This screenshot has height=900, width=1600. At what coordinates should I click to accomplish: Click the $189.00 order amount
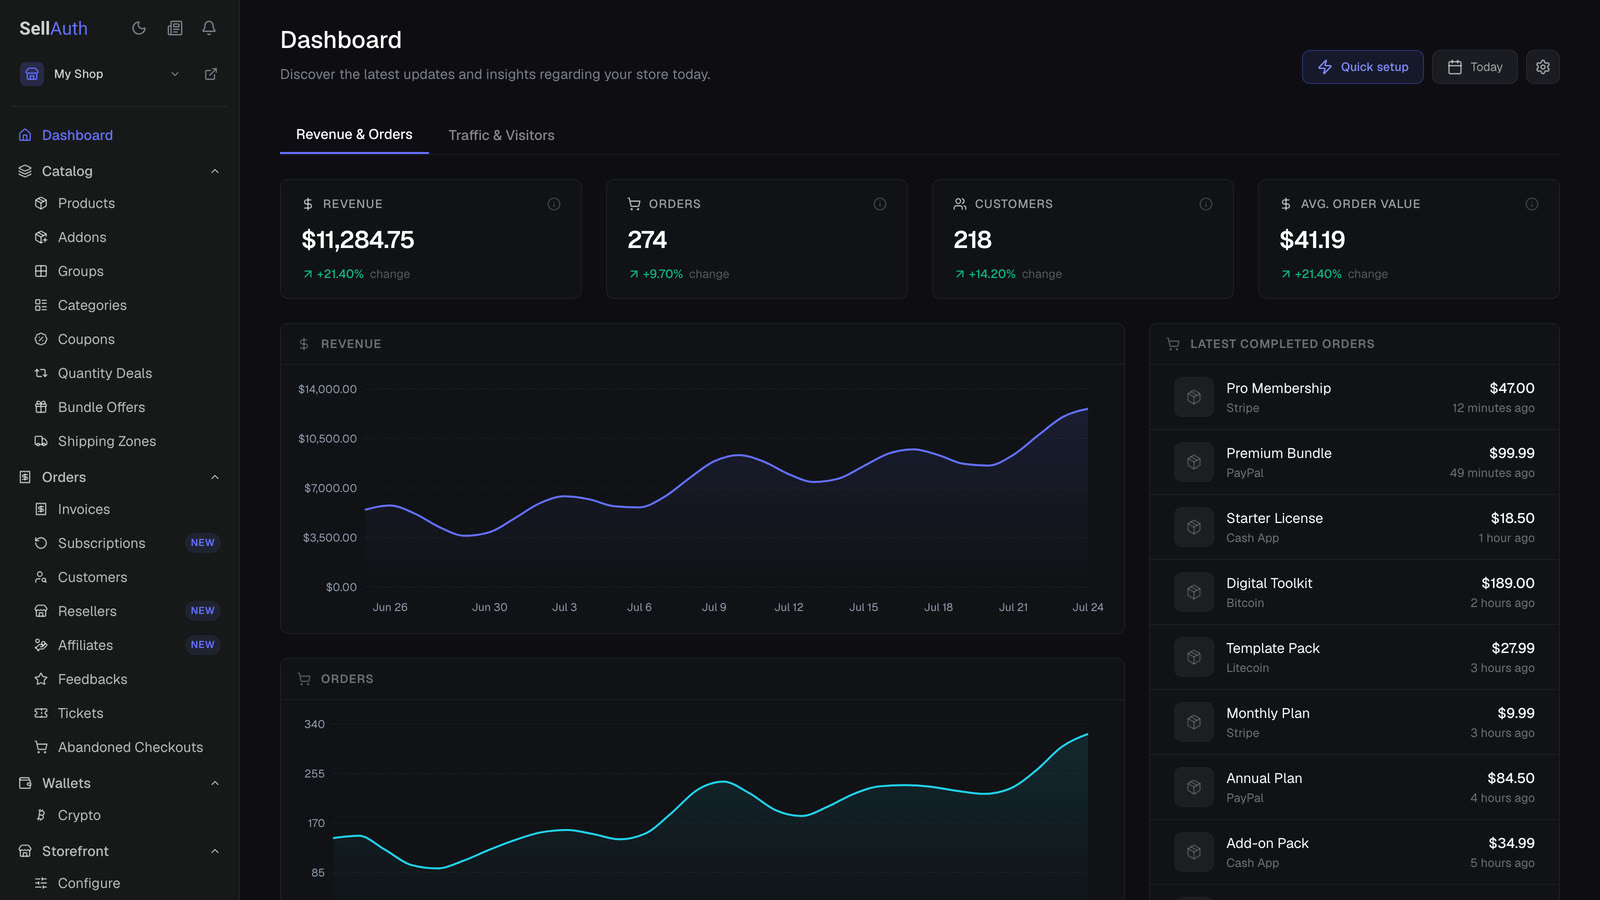tap(1508, 583)
